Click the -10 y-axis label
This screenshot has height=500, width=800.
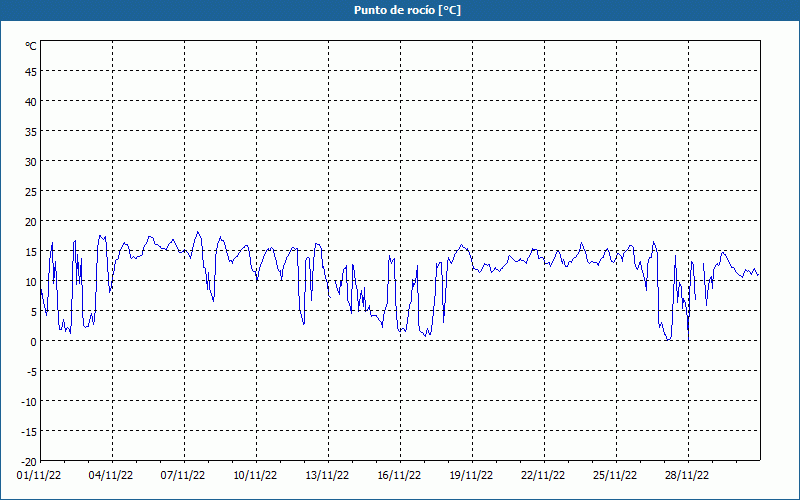point(29,402)
